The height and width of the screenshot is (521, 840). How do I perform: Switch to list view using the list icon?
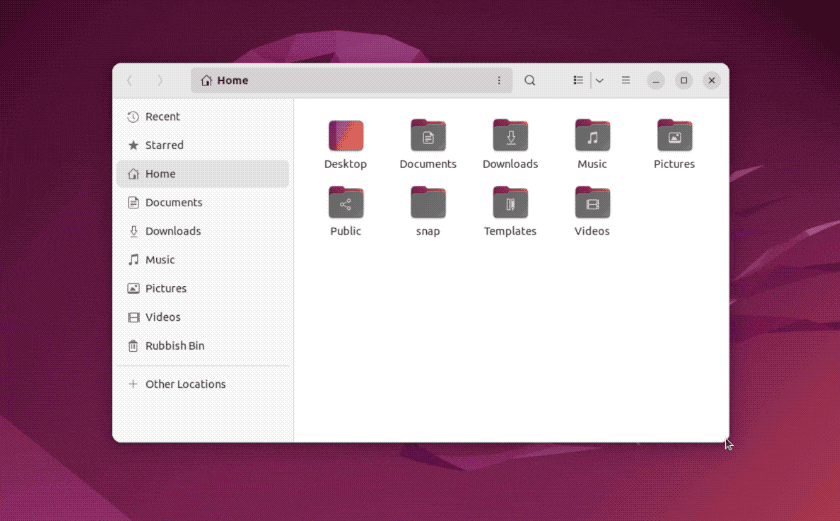[578, 80]
